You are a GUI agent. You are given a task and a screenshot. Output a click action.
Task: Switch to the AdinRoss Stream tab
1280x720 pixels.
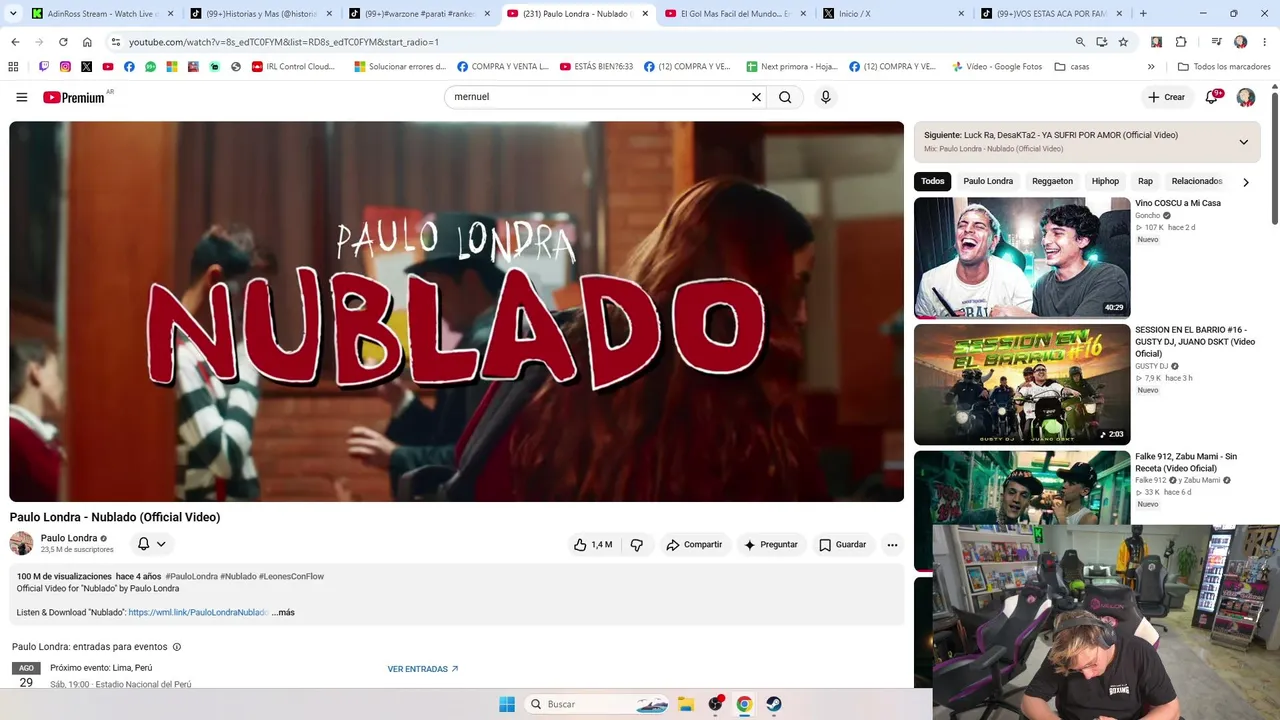click(102, 14)
